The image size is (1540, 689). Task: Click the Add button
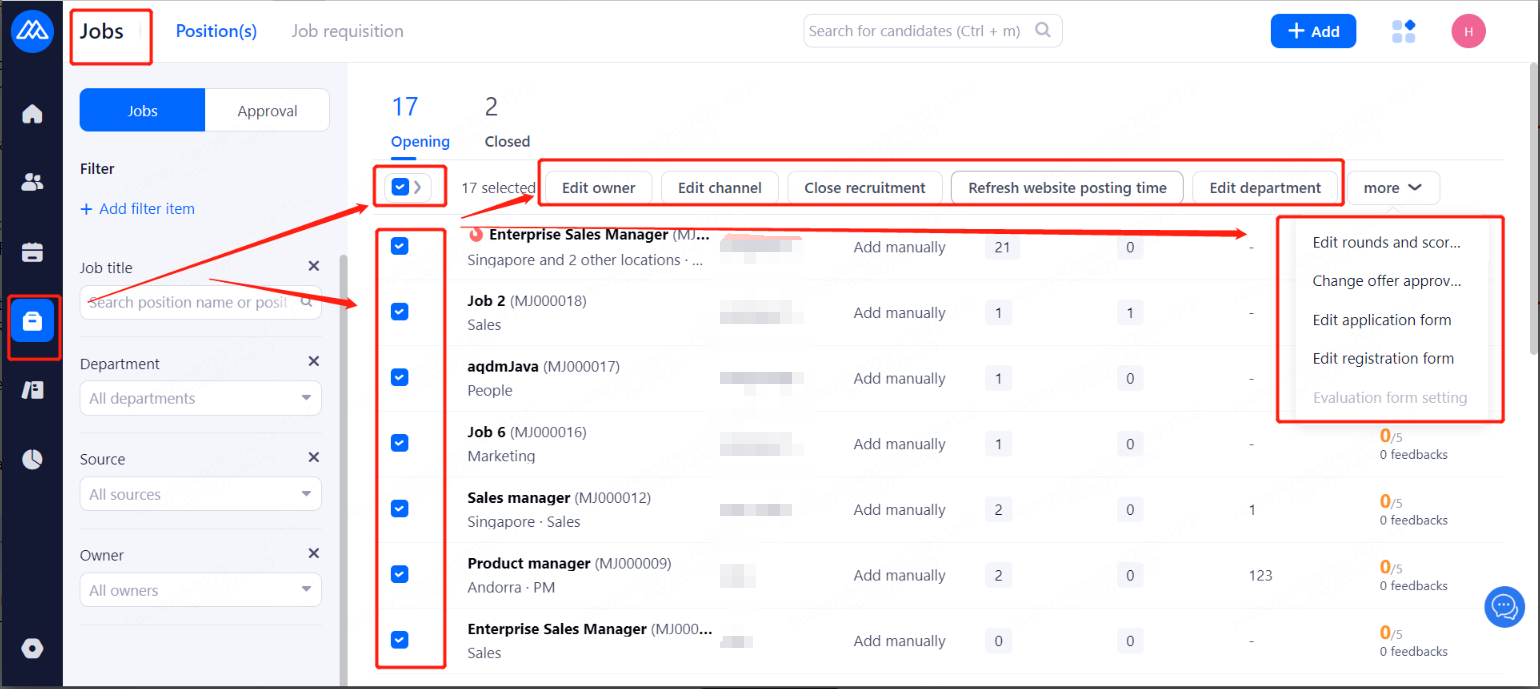1313,31
